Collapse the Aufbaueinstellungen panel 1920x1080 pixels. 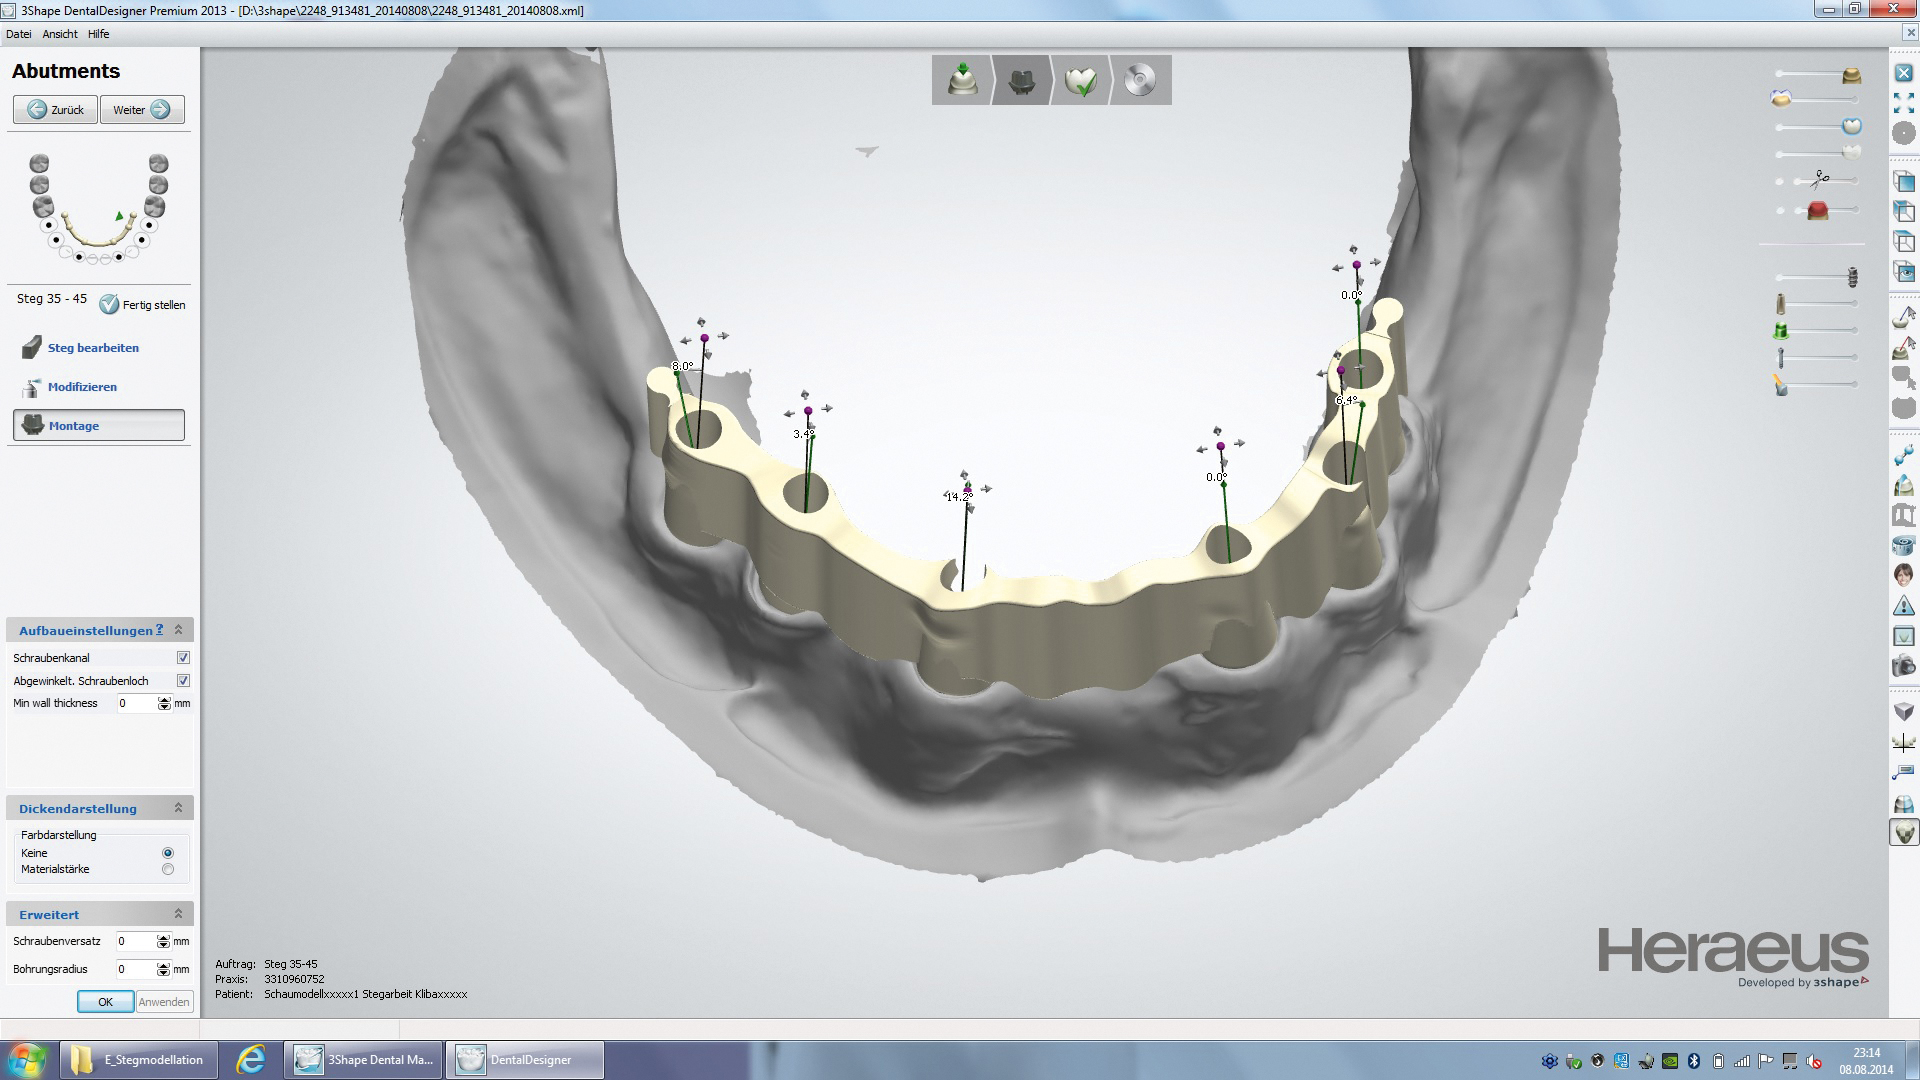click(x=178, y=630)
